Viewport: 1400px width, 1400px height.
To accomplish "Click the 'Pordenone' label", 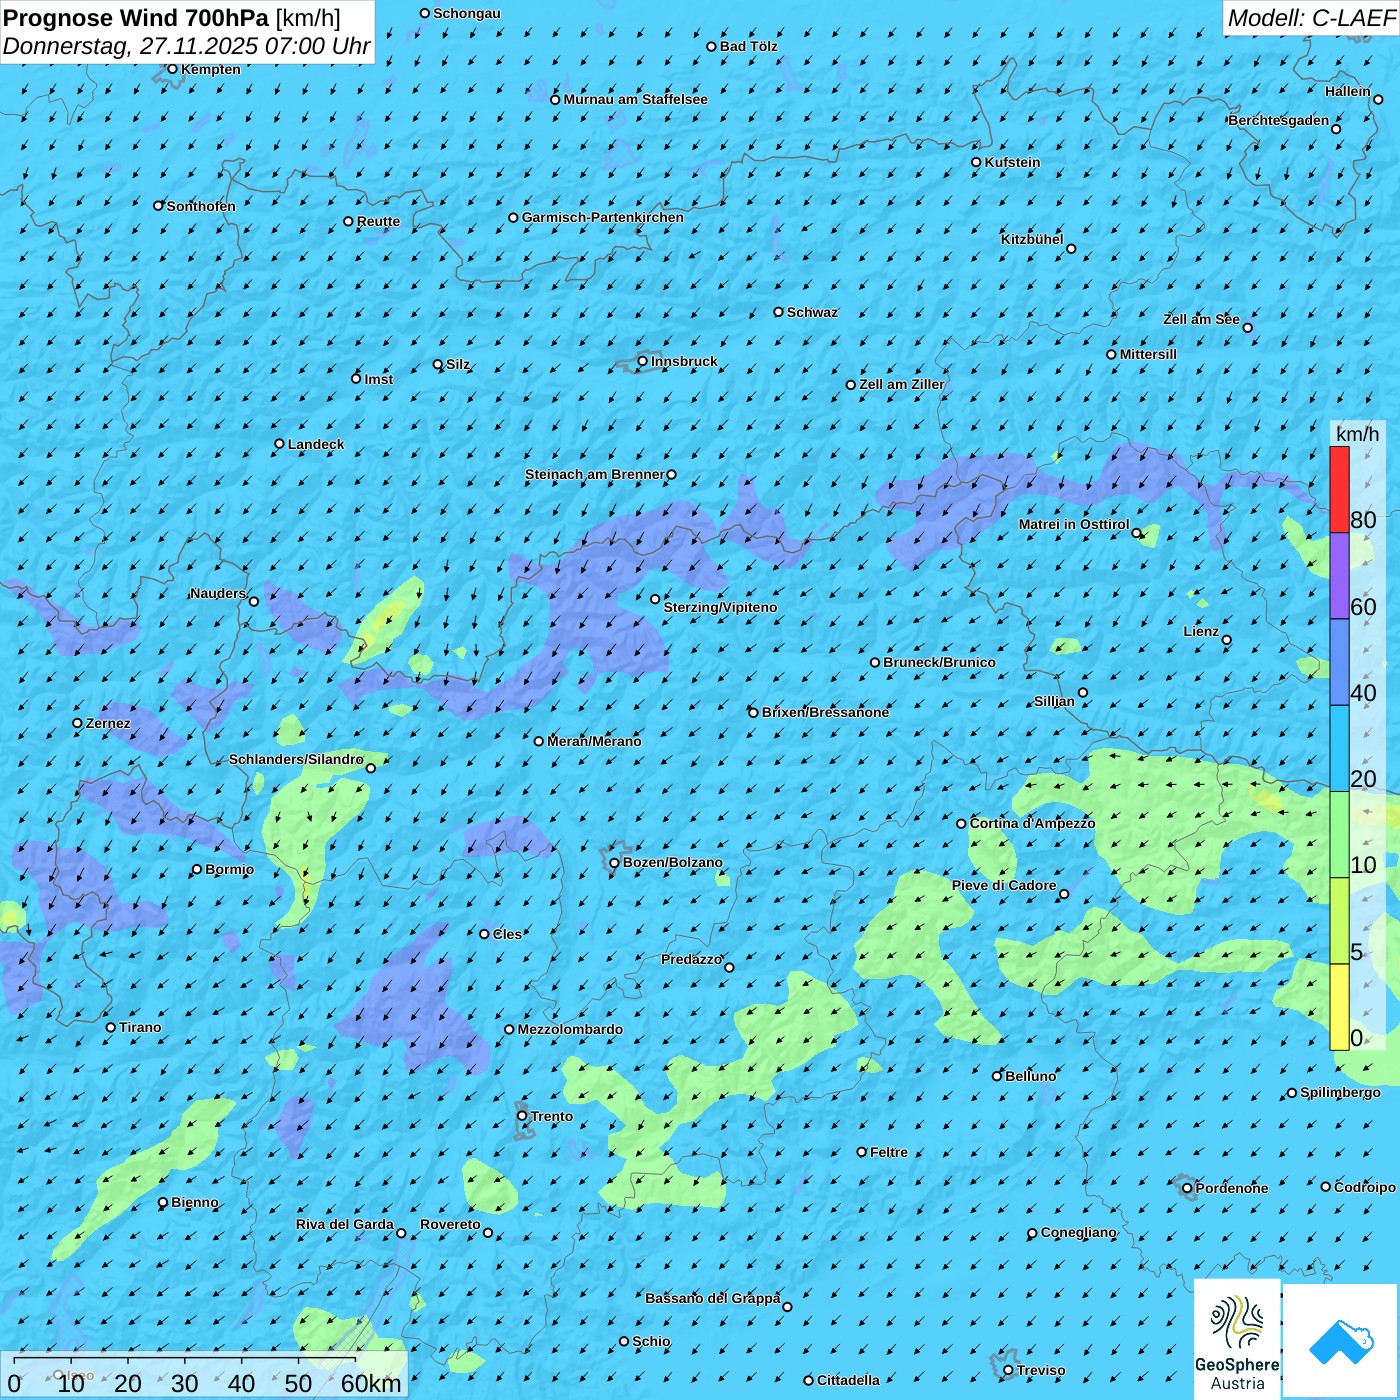I will coord(1231,1188).
